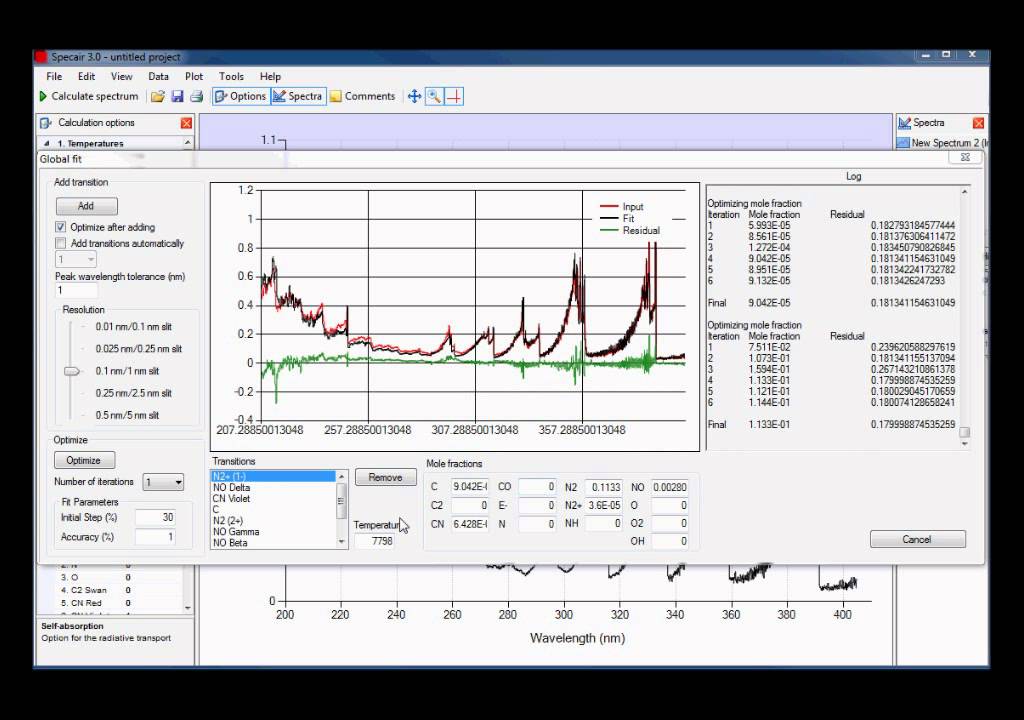Enable Add transitions automatically checkbox
Image resolution: width=1024 pixels, height=720 pixels.
[x=61, y=243]
